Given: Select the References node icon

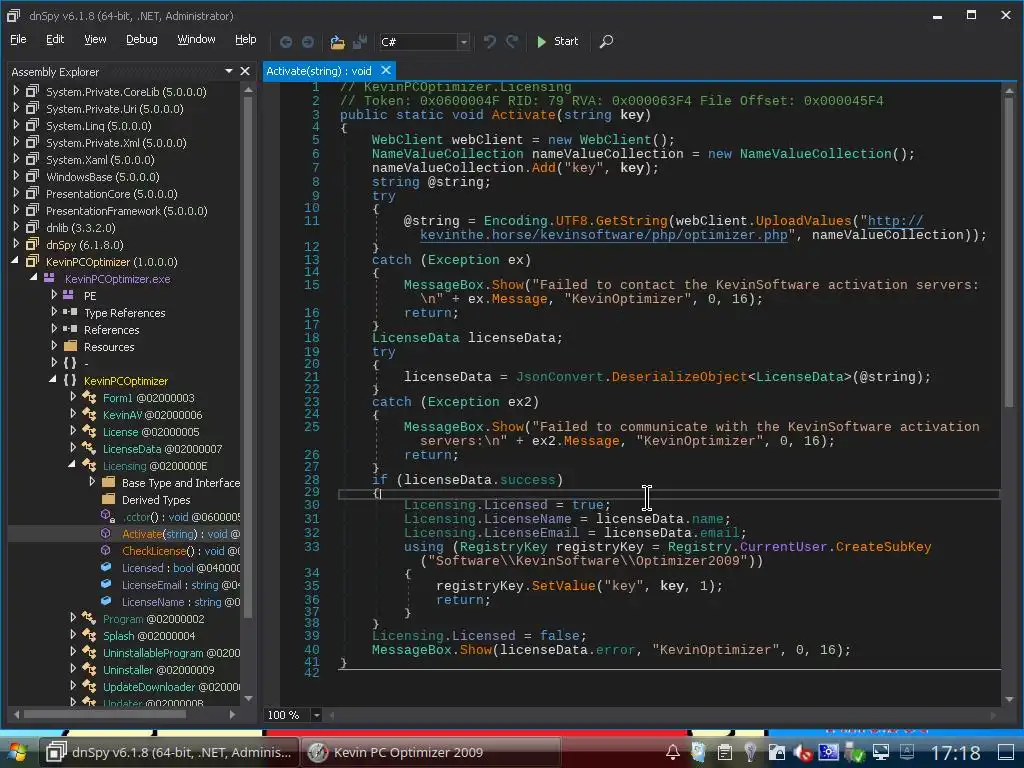Looking at the screenshot, I should point(70,329).
